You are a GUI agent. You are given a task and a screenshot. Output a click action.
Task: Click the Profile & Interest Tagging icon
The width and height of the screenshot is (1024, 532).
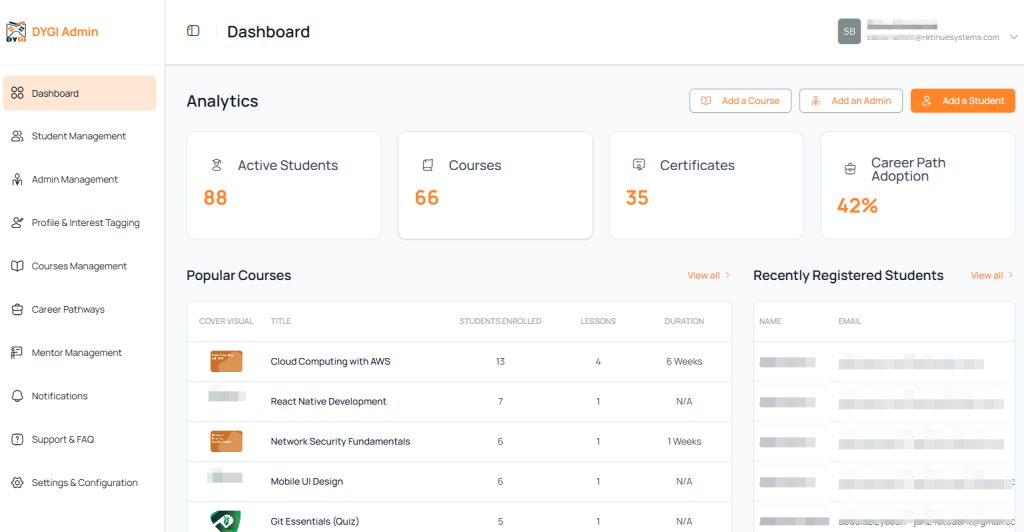[x=17, y=223]
